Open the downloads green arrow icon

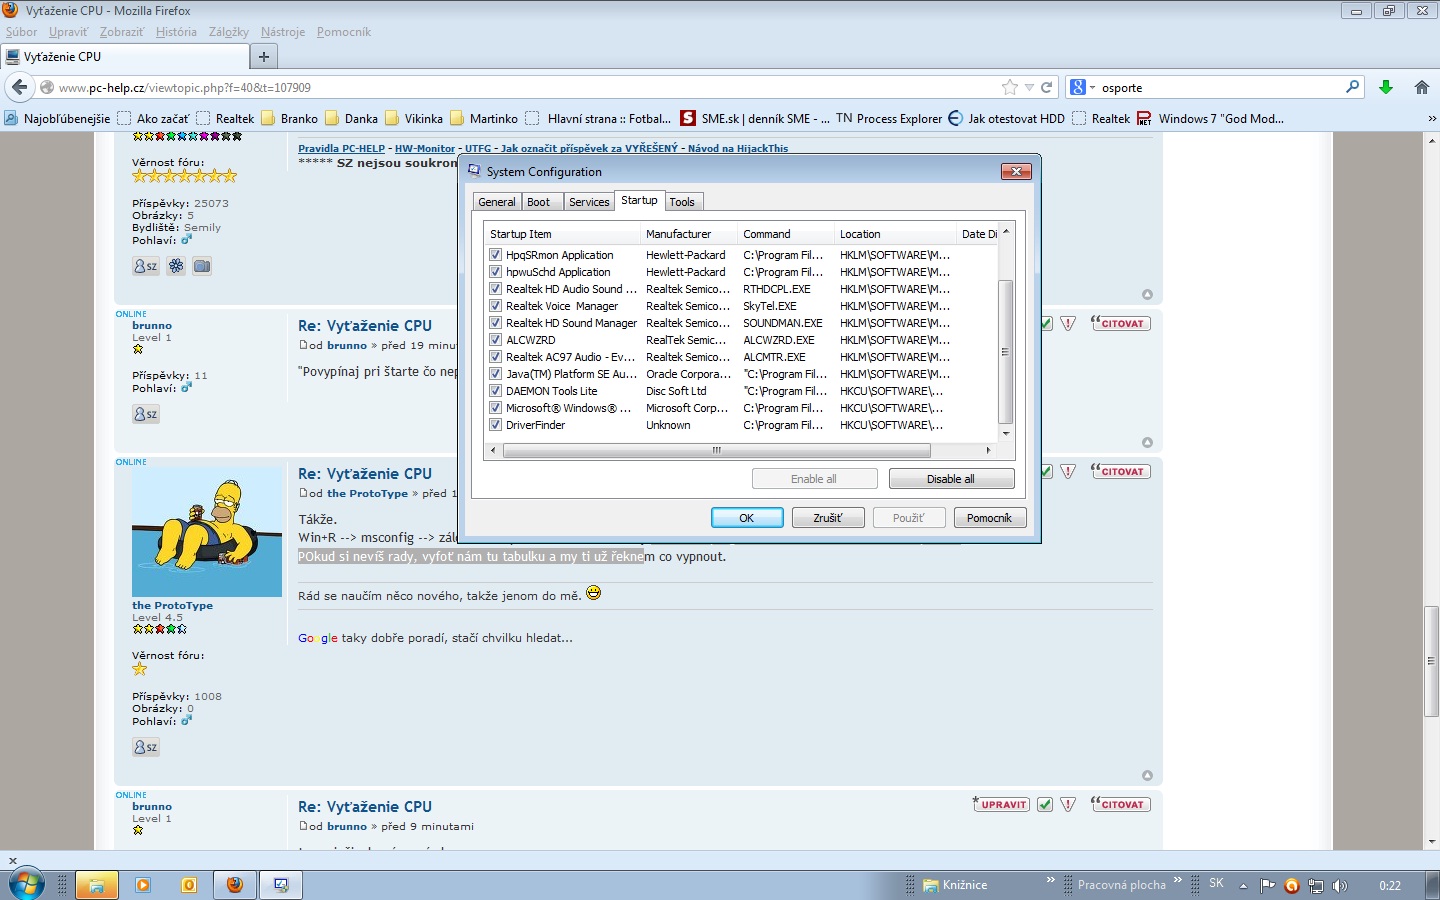coord(1386,87)
